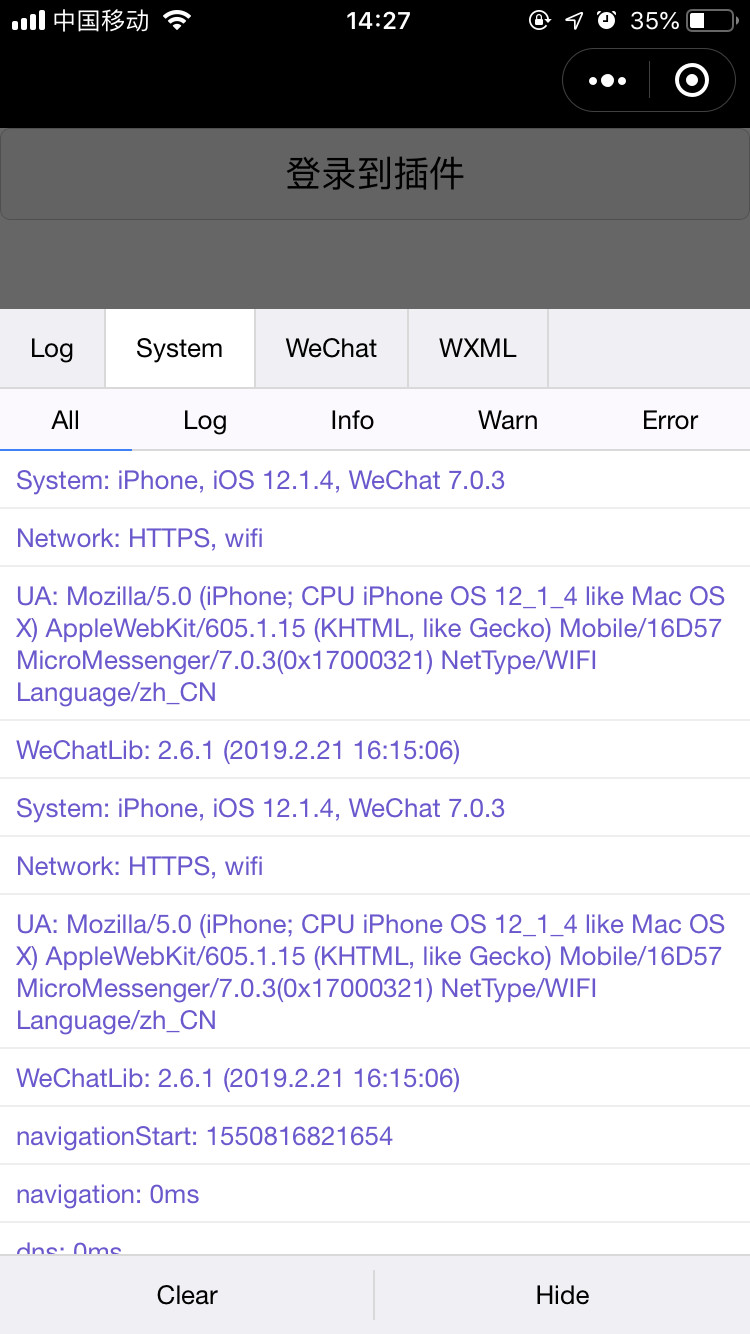This screenshot has height=1334, width=750.
Task: Open the WXML tab
Action: (x=478, y=348)
